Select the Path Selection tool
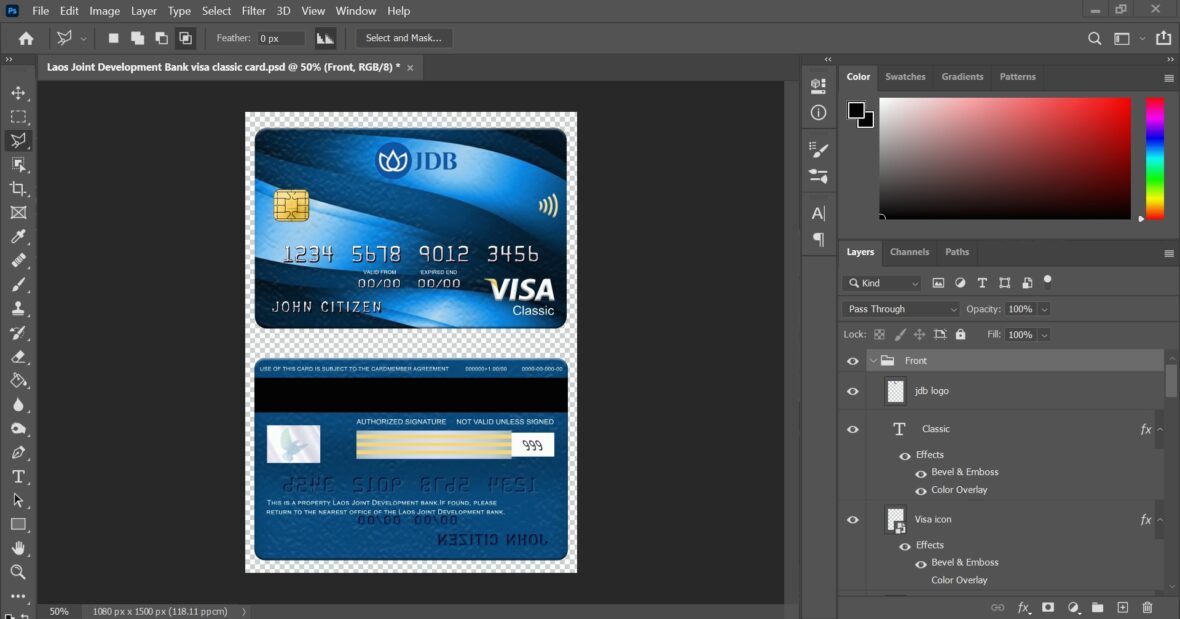 point(18,500)
